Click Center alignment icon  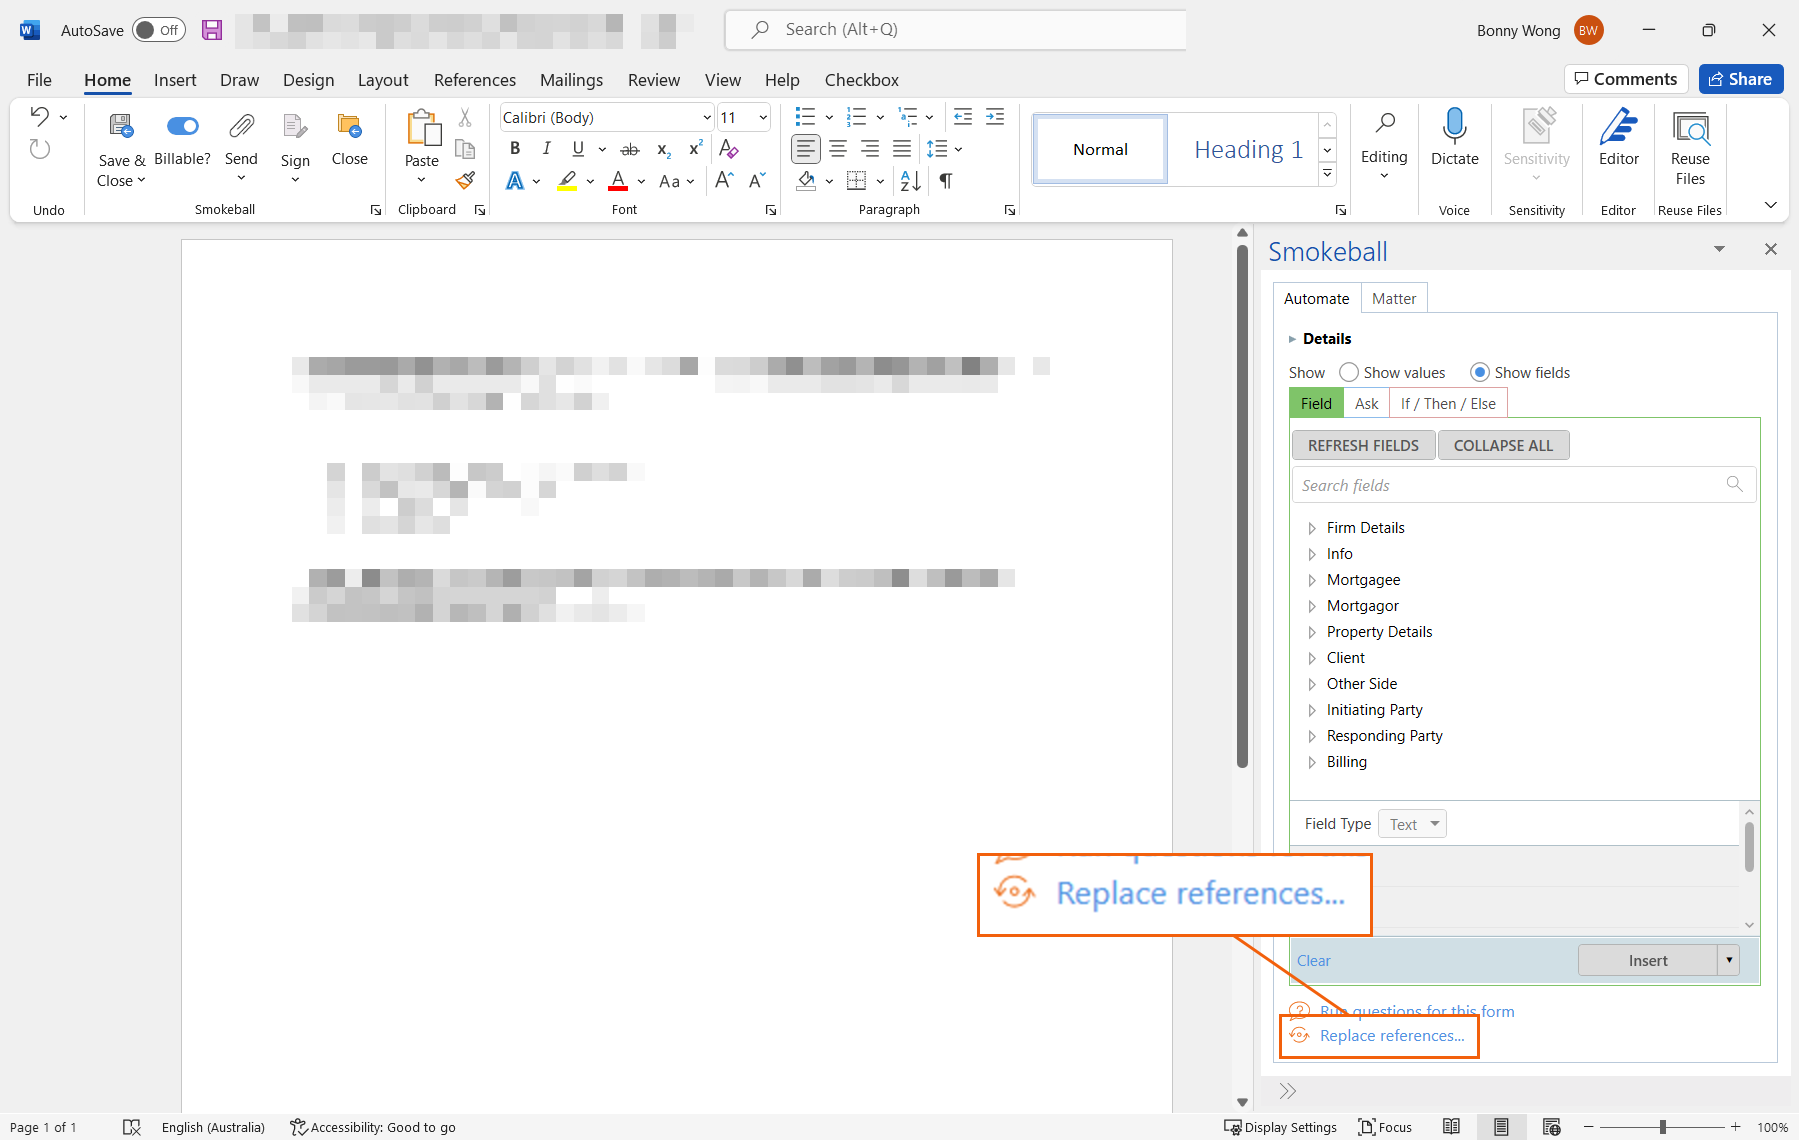pyautogui.click(x=838, y=149)
